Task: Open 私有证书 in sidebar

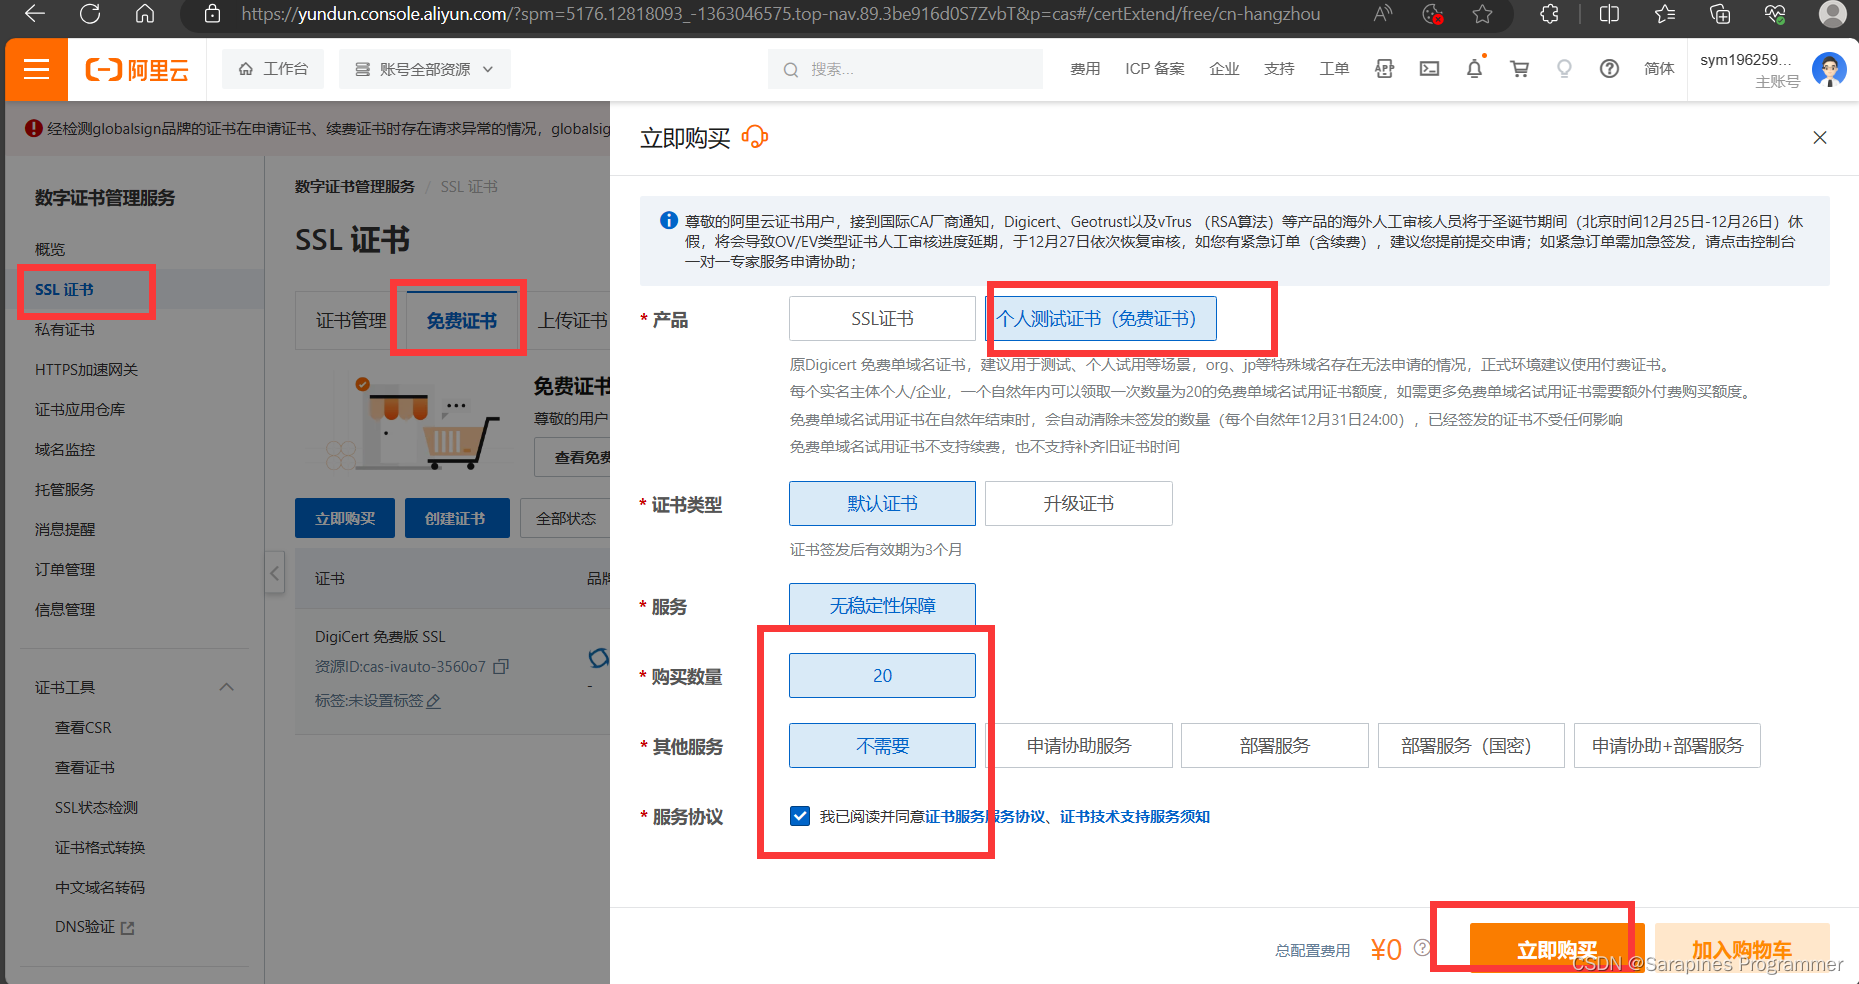Action: click(x=65, y=329)
